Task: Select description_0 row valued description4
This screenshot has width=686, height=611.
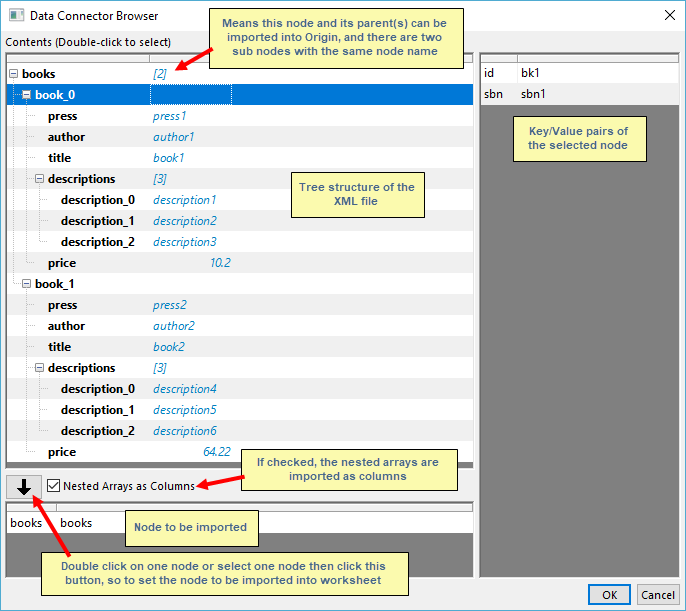Action: [x=240, y=389]
